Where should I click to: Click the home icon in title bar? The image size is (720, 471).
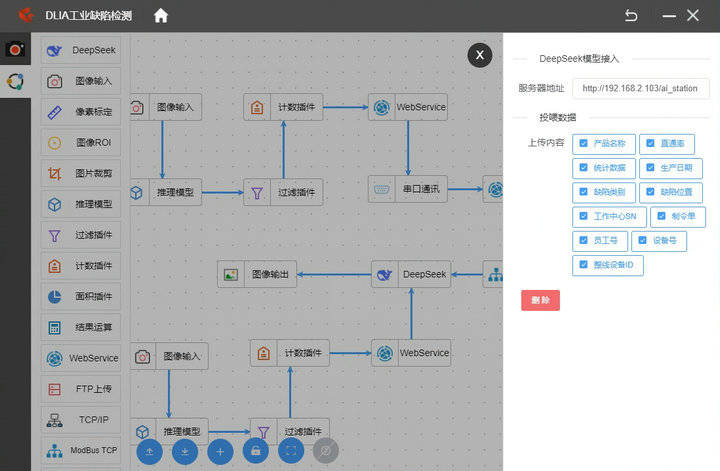161,16
